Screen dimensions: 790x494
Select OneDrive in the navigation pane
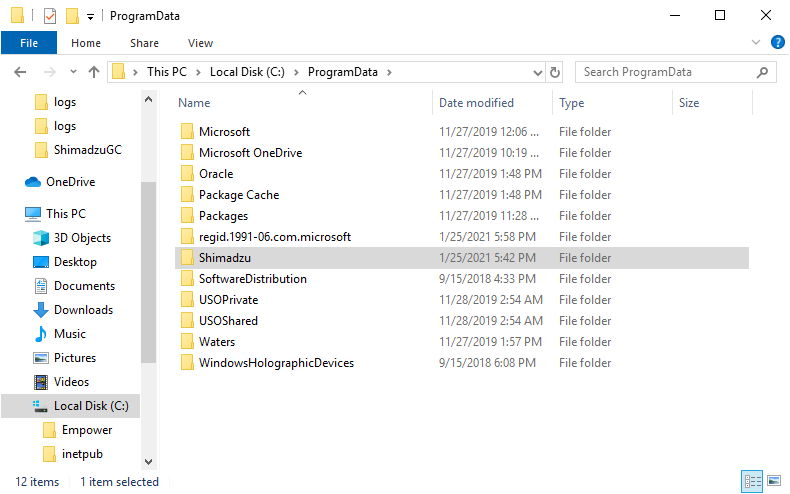70,182
